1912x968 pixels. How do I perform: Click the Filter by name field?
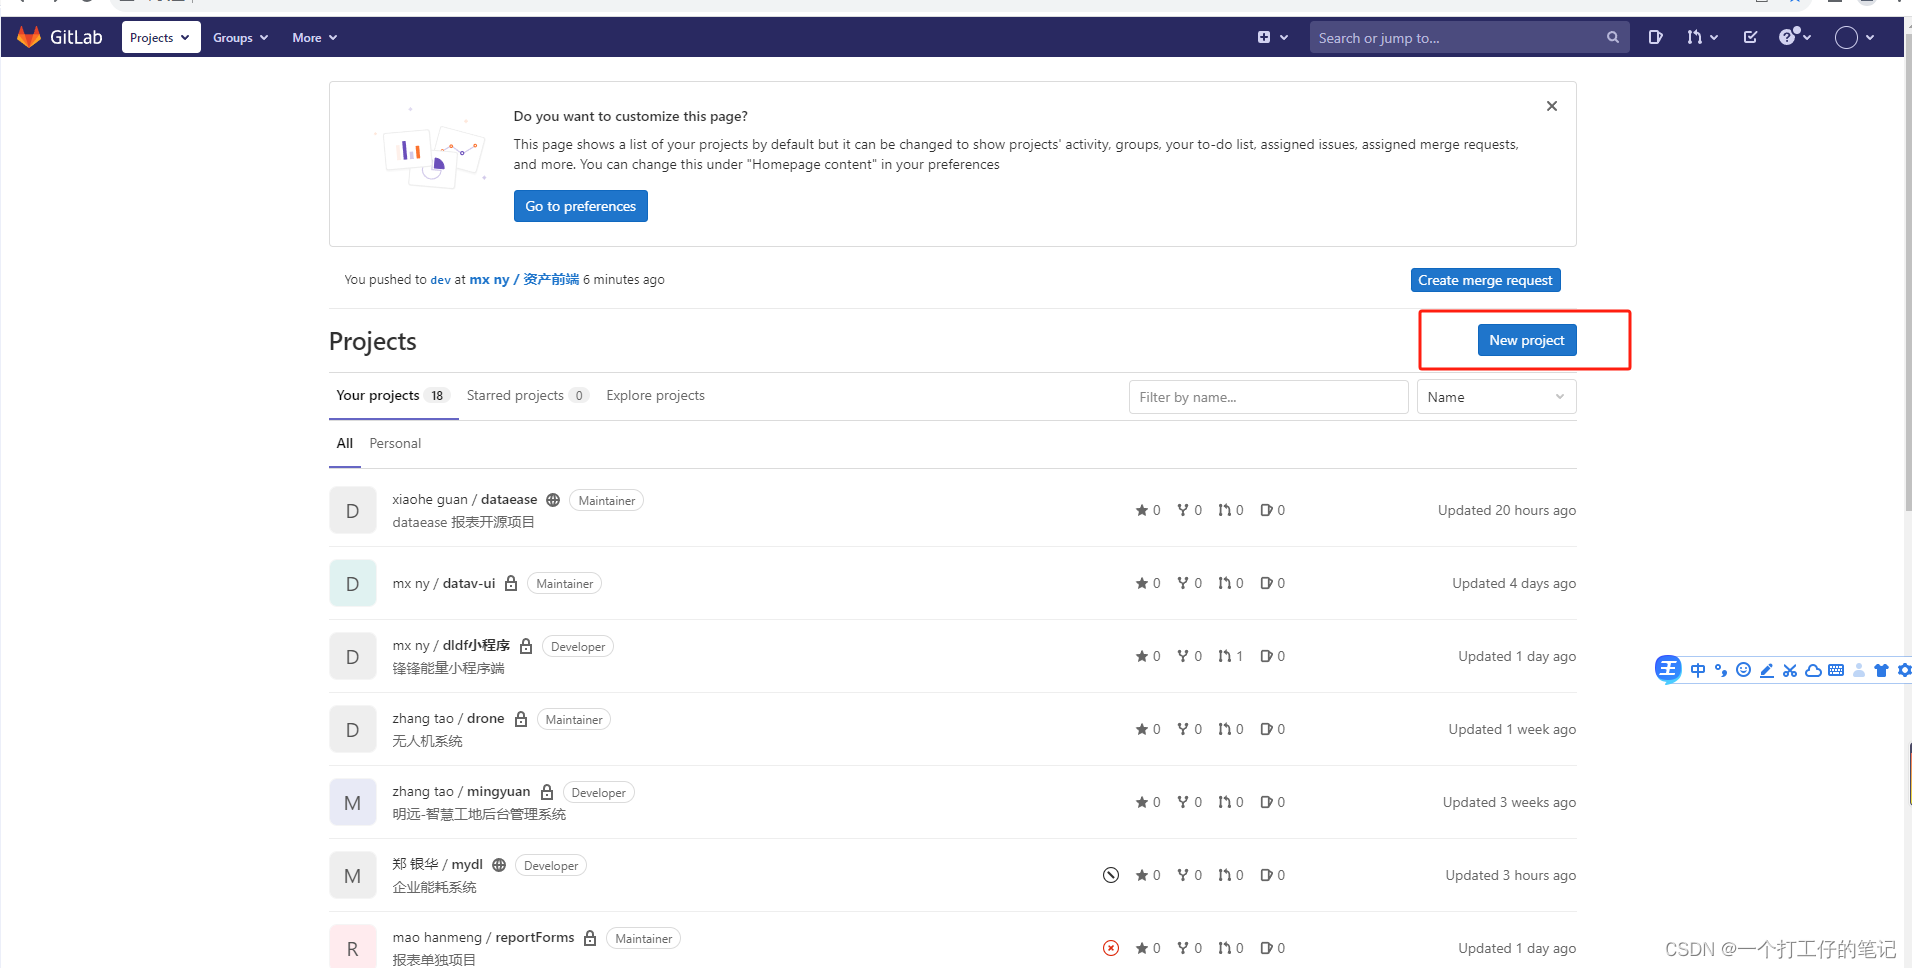point(1268,397)
